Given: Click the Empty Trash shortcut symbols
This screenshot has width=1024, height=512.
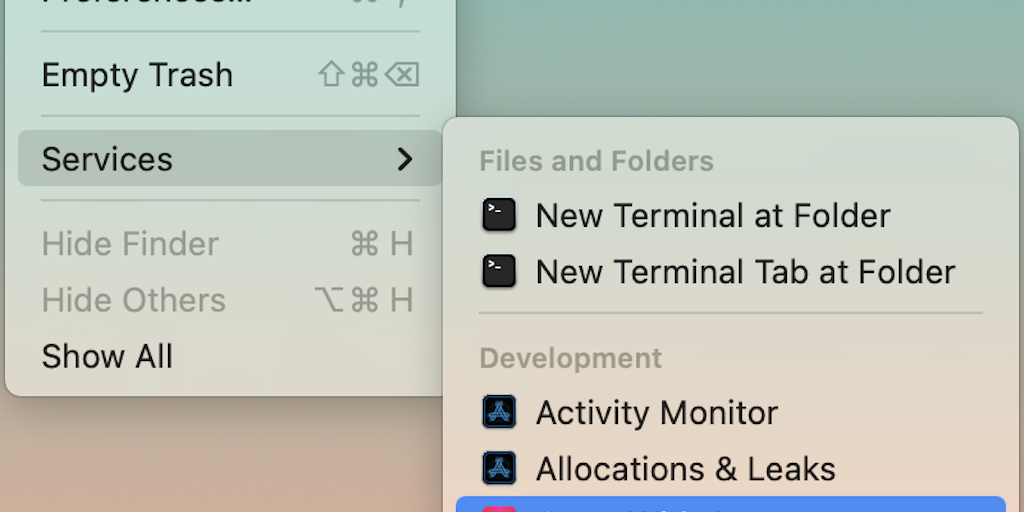Looking at the screenshot, I should click(368, 75).
